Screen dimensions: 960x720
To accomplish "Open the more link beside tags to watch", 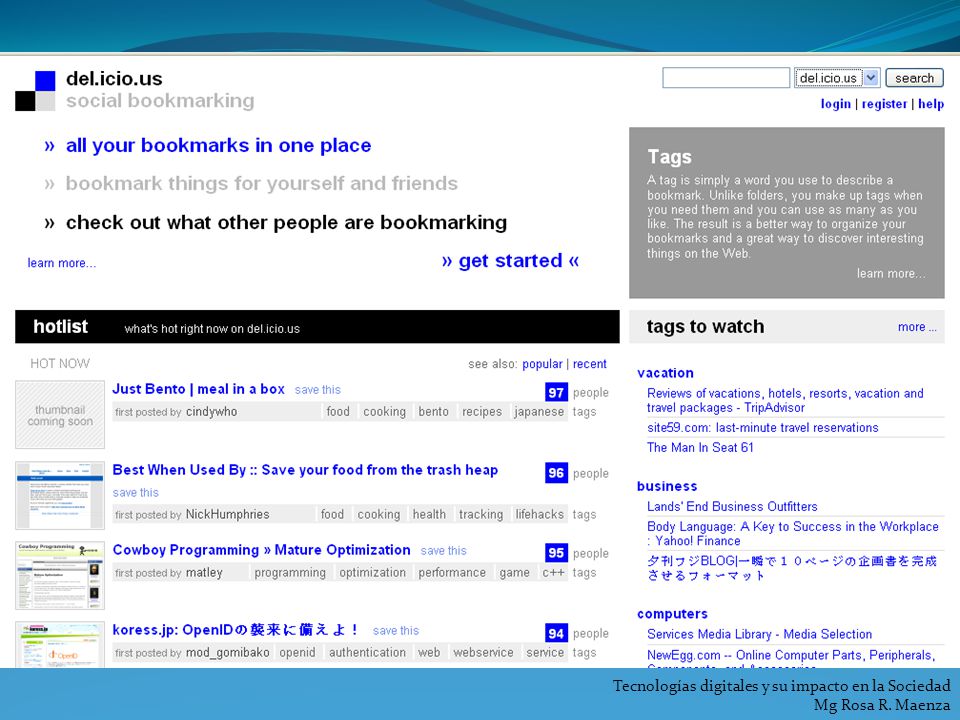I will (x=917, y=327).
